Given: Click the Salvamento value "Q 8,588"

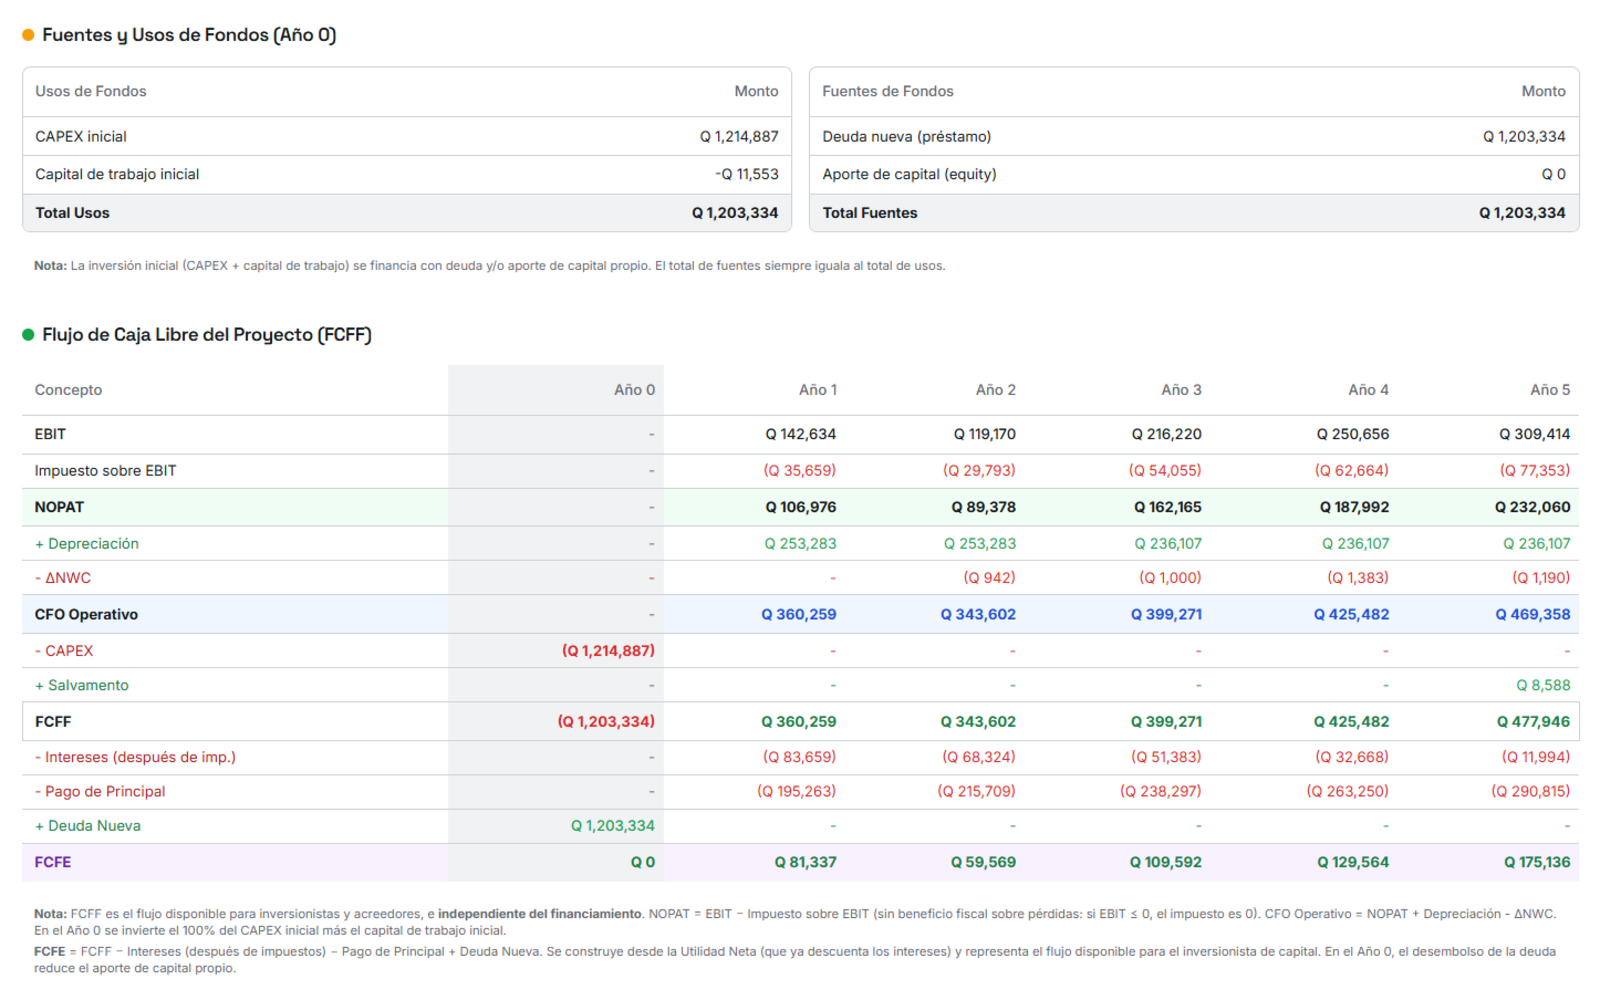Looking at the screenshot, I should pos(1543,686).
